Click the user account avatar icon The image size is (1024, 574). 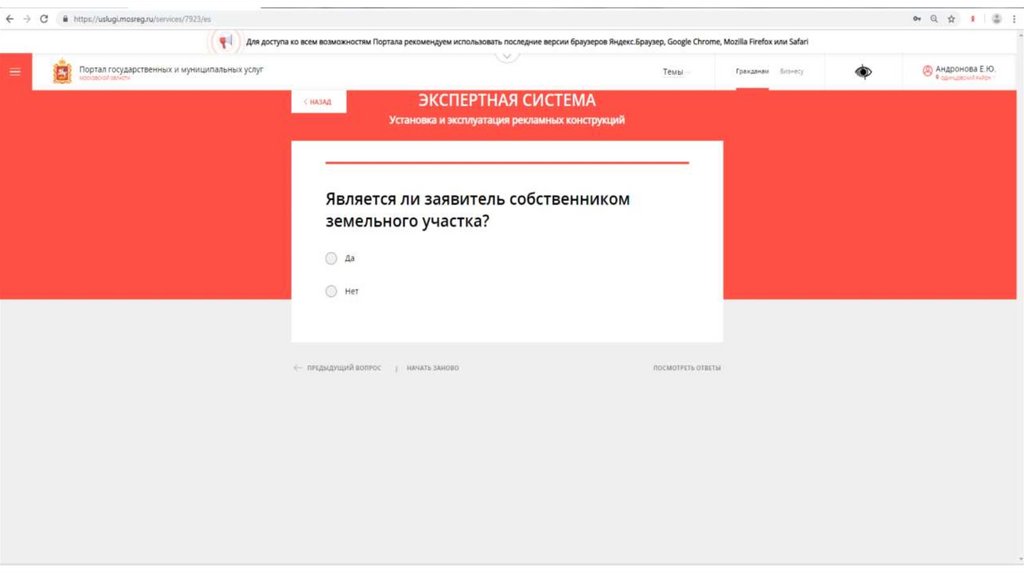[x=927, y=71]
